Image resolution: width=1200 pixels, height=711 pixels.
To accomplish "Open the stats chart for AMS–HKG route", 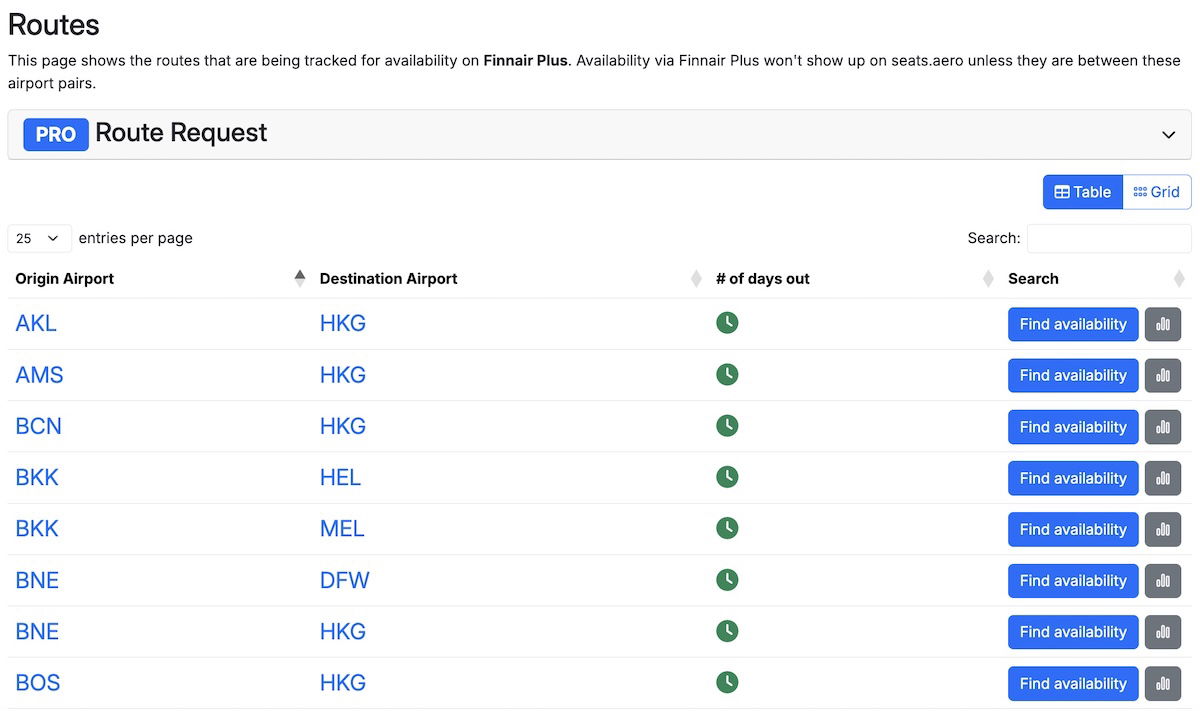I will (x=1162, y=375).
